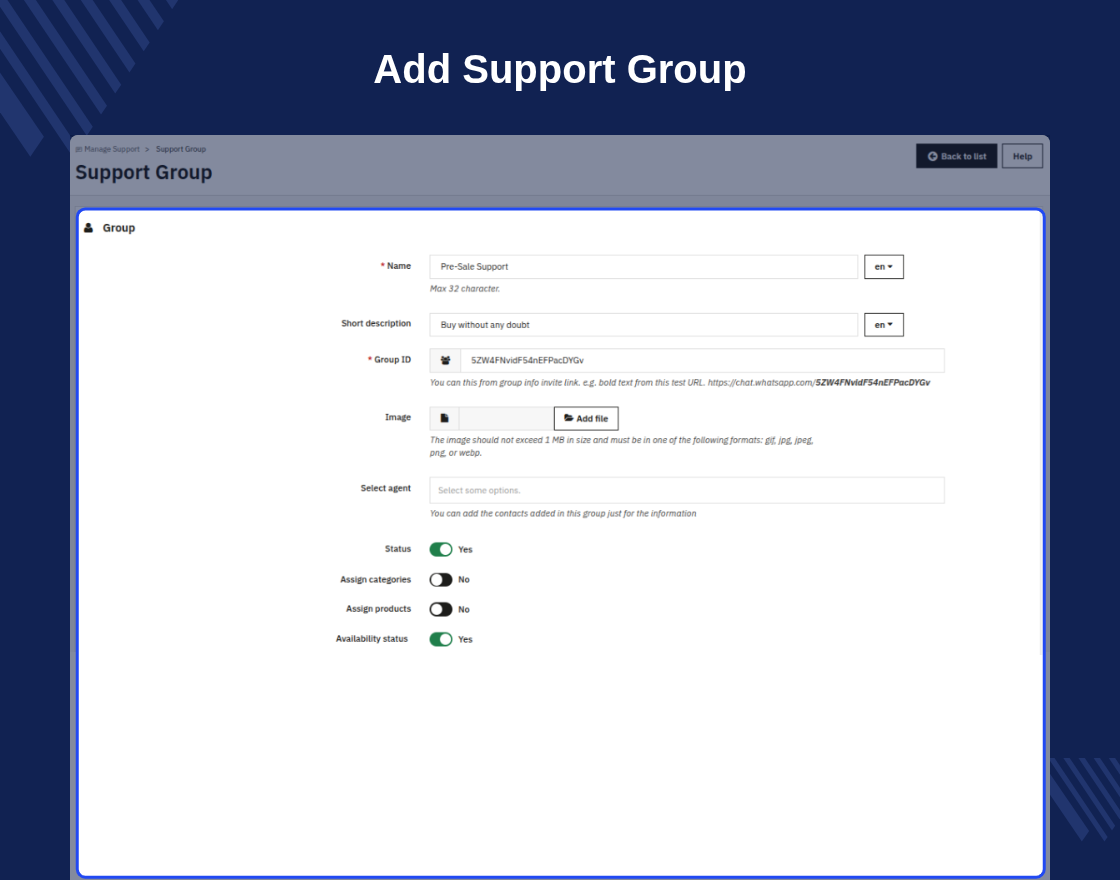This screenshot has height=880, width=1120.
Task: Click the 'No' label beside Assign products
Action: (464, 609)
